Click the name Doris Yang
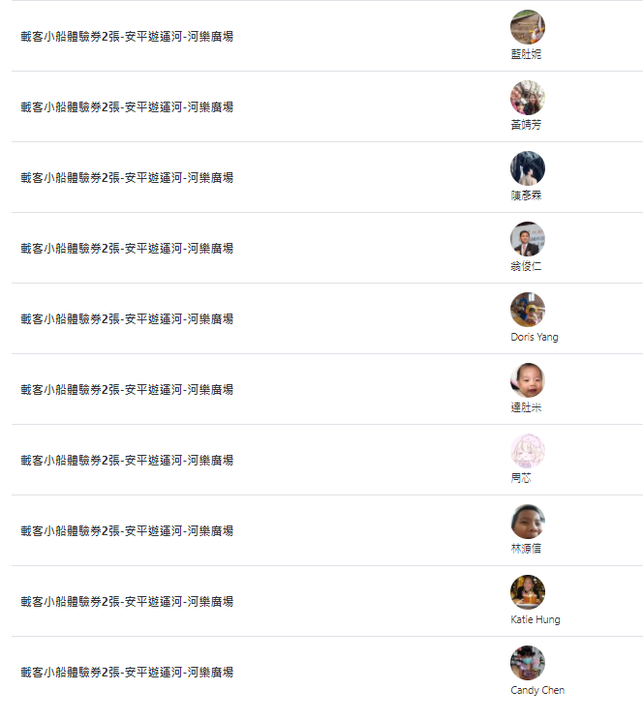643x720 pixels. 534,337
